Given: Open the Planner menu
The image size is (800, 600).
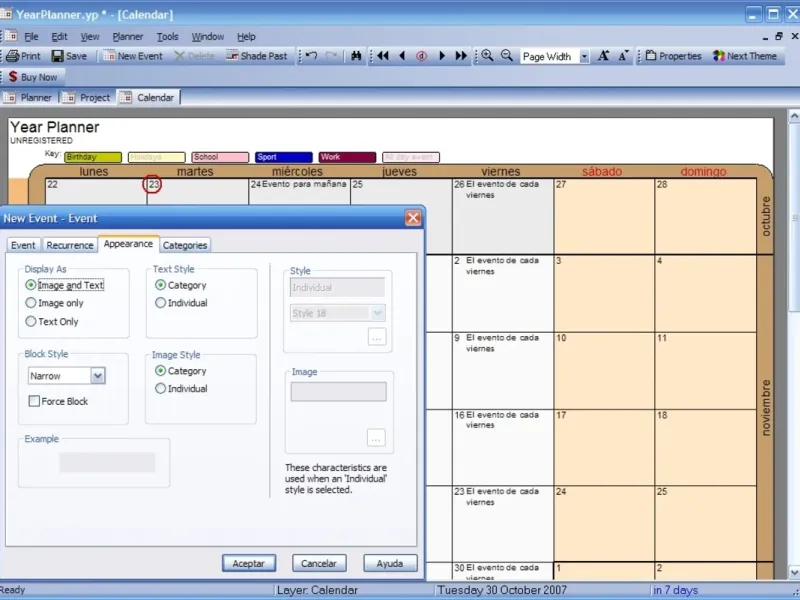Looking at the screenshot, I should point(128,37).
